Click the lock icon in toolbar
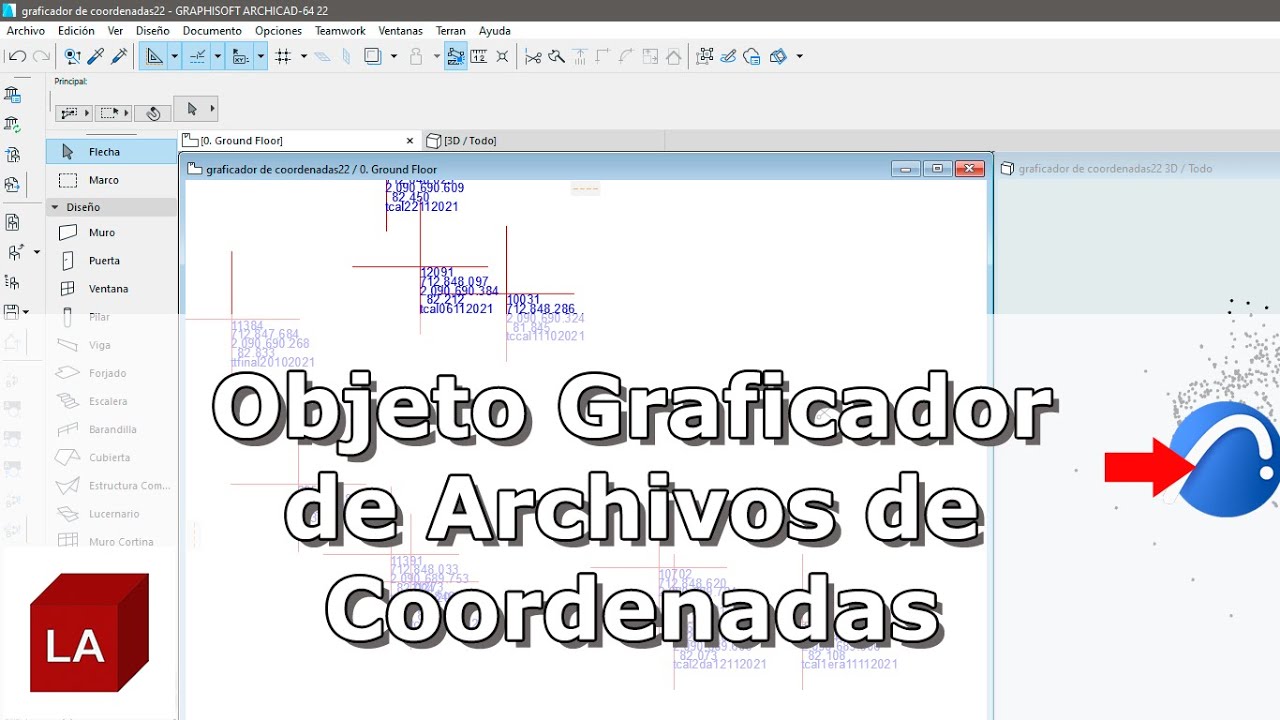This screenshot has width=1280, height=720. click(x=416, y=57)
